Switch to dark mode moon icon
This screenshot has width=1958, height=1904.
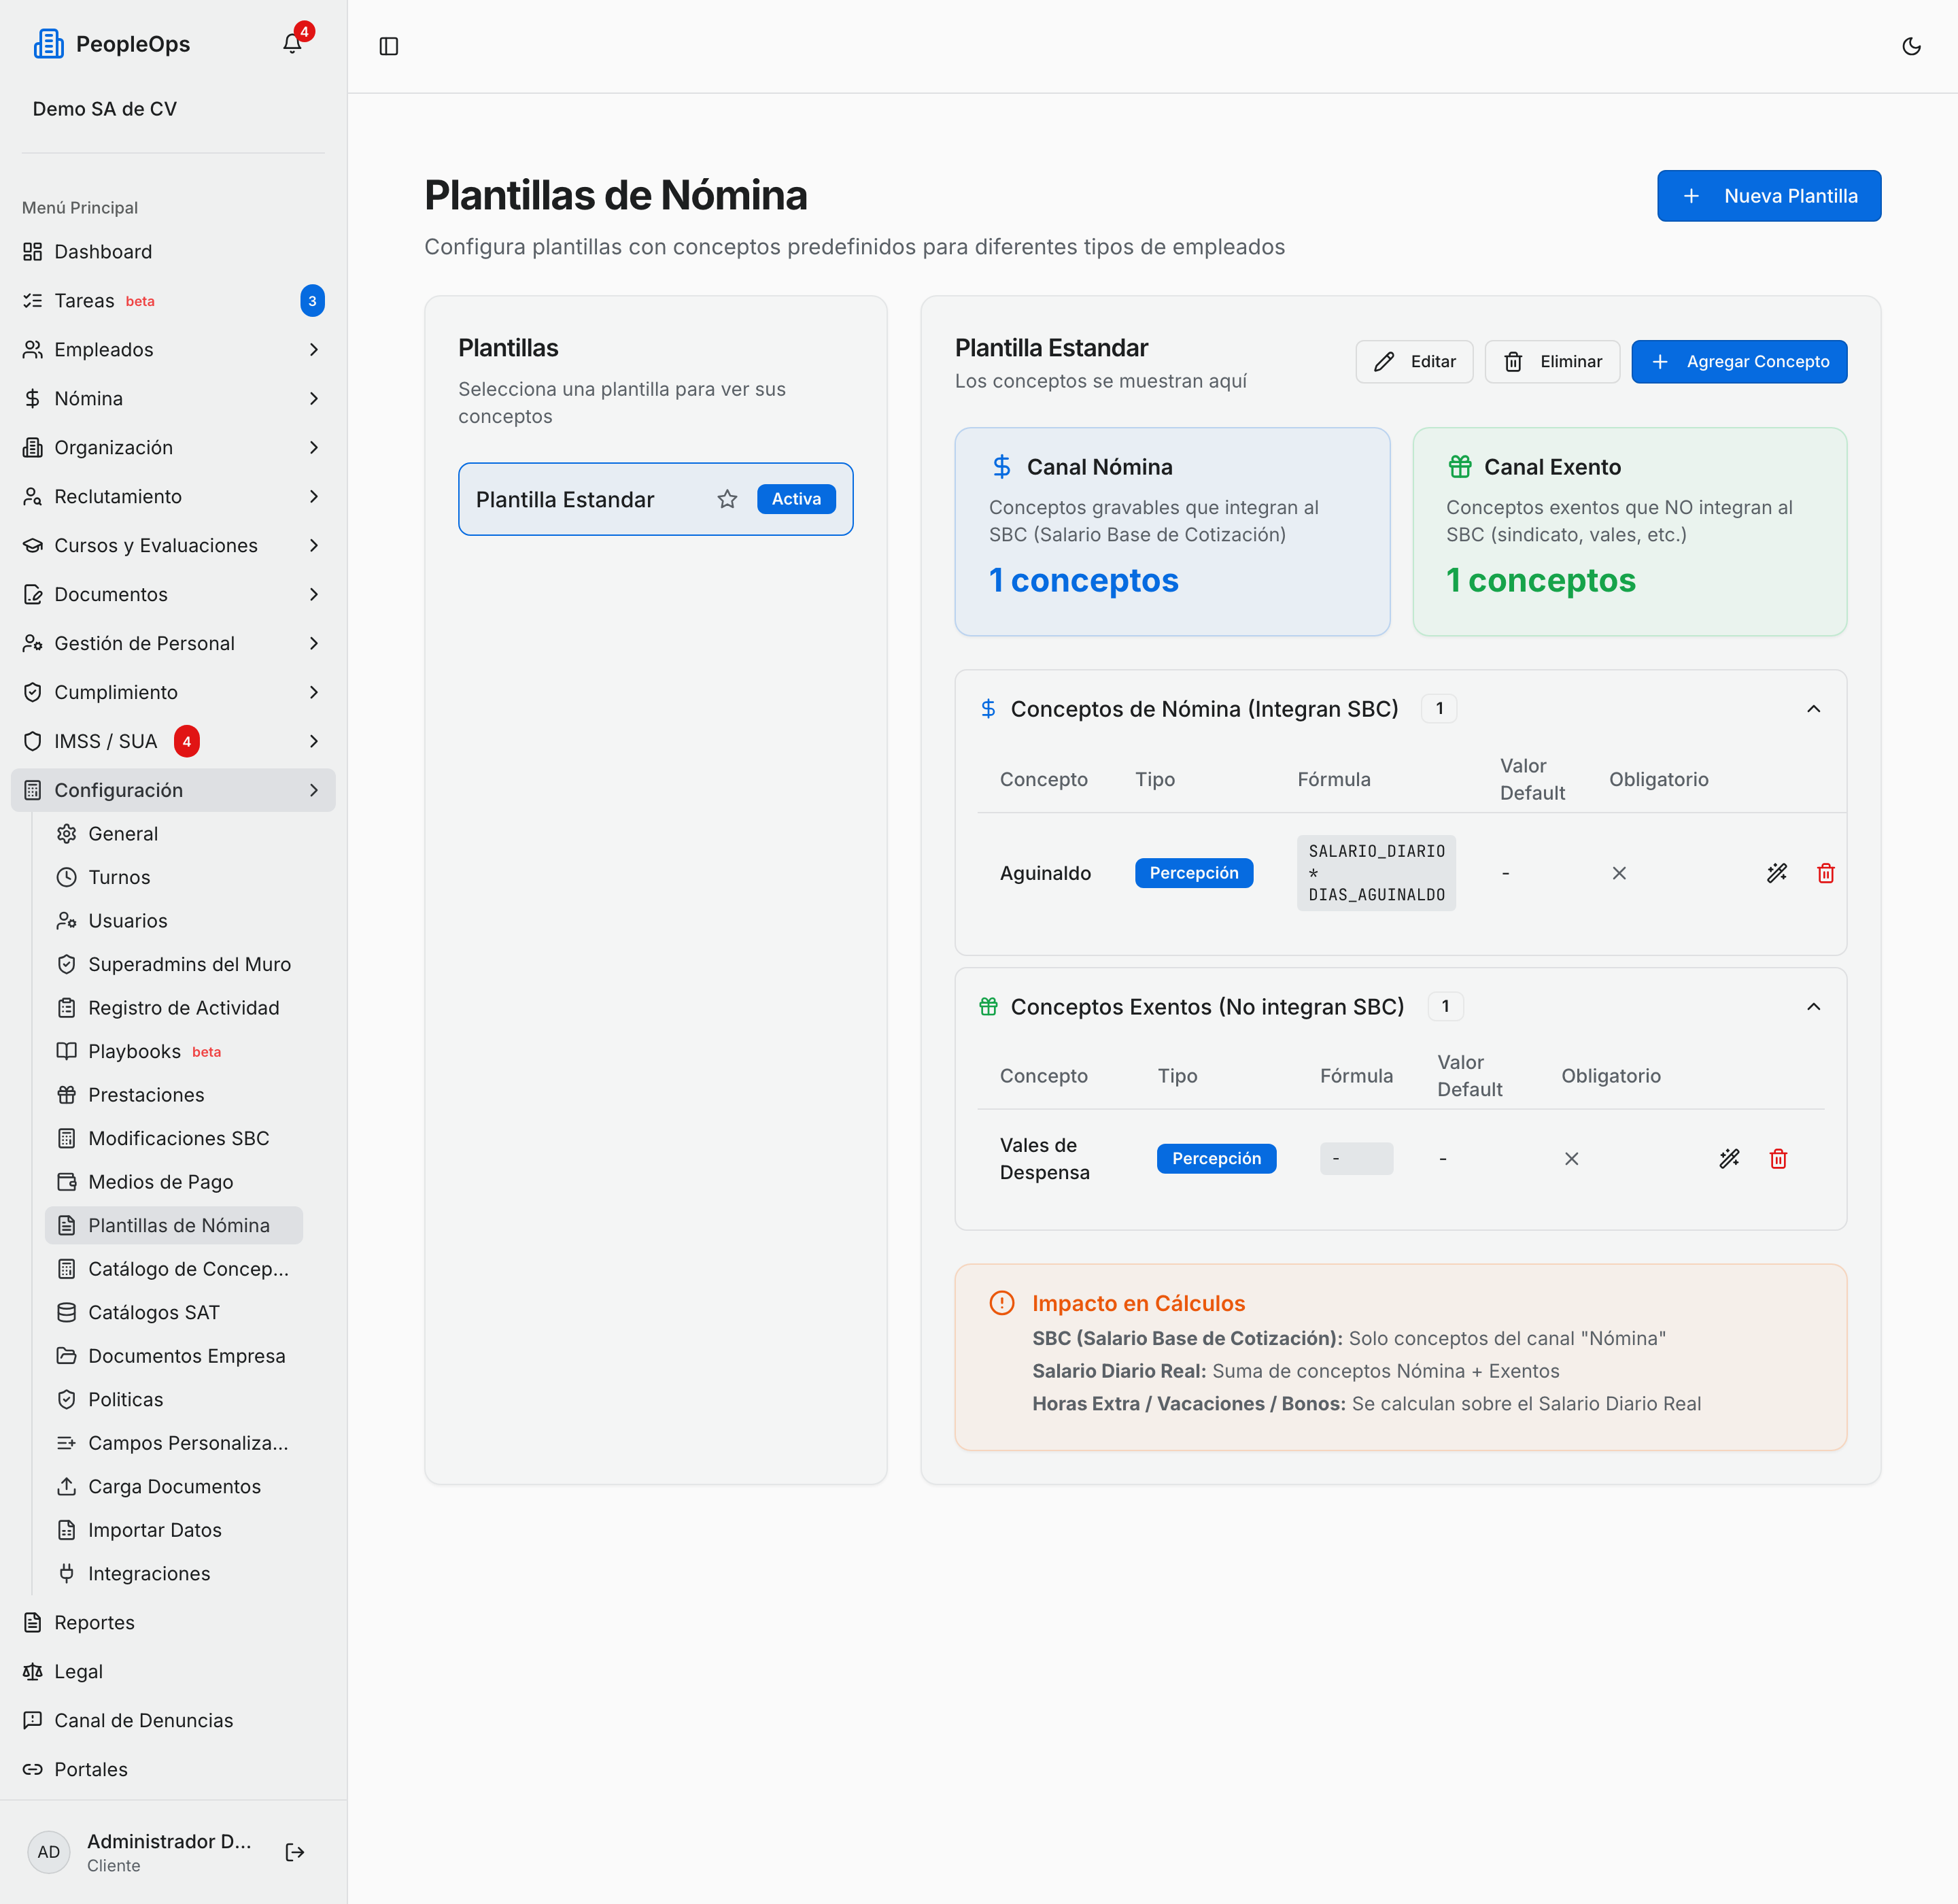1911,46
